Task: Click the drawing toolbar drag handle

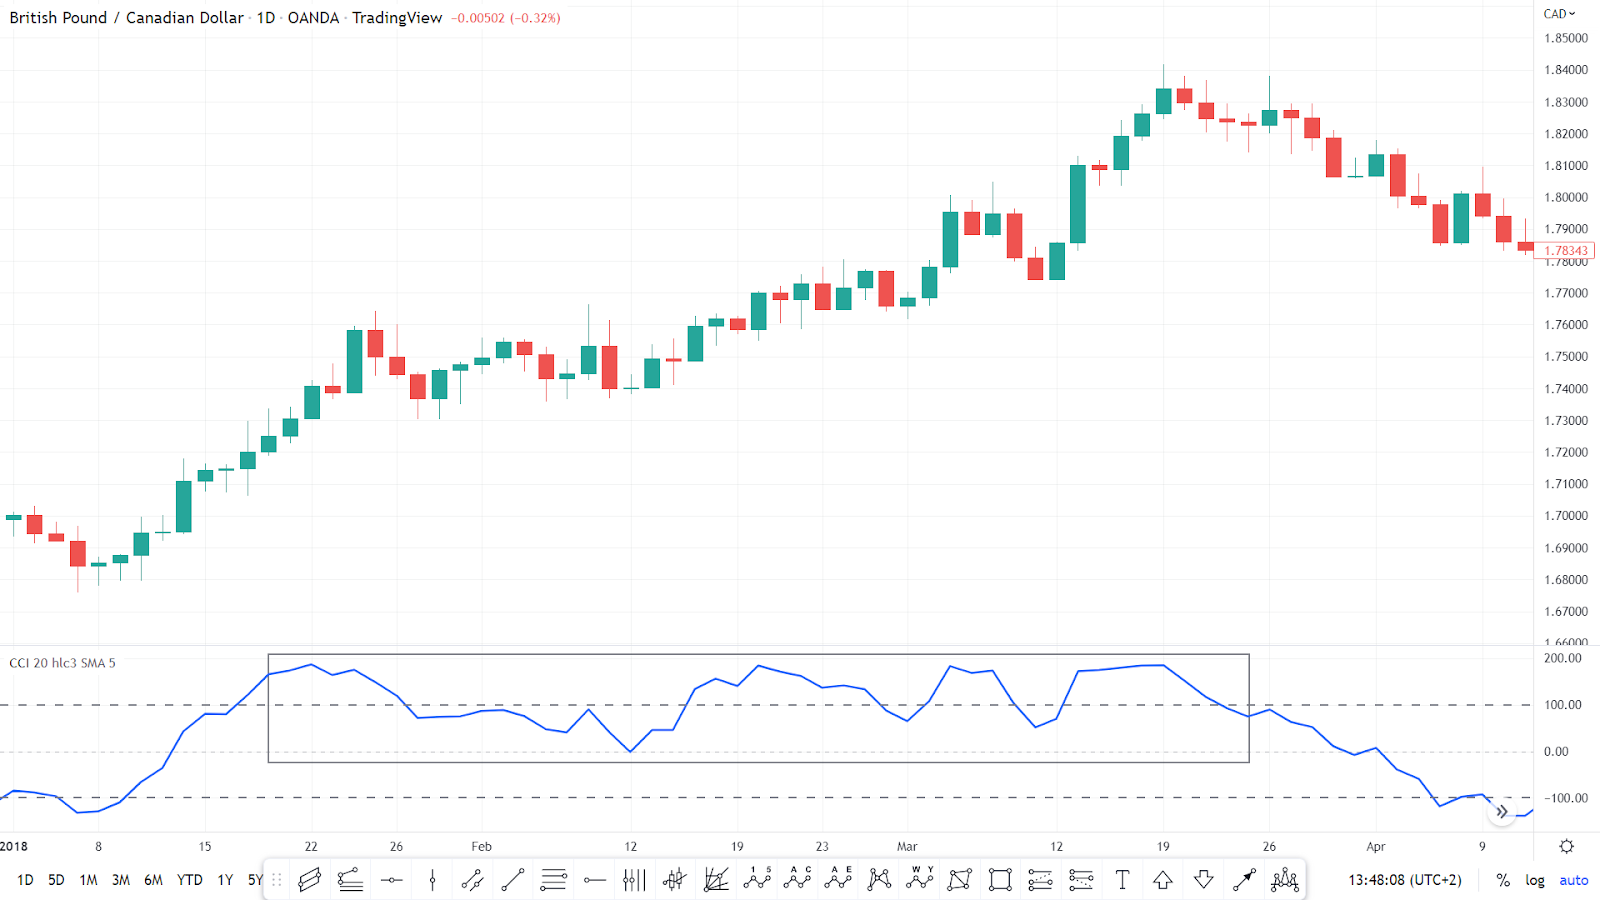Action: pos(277,880)
